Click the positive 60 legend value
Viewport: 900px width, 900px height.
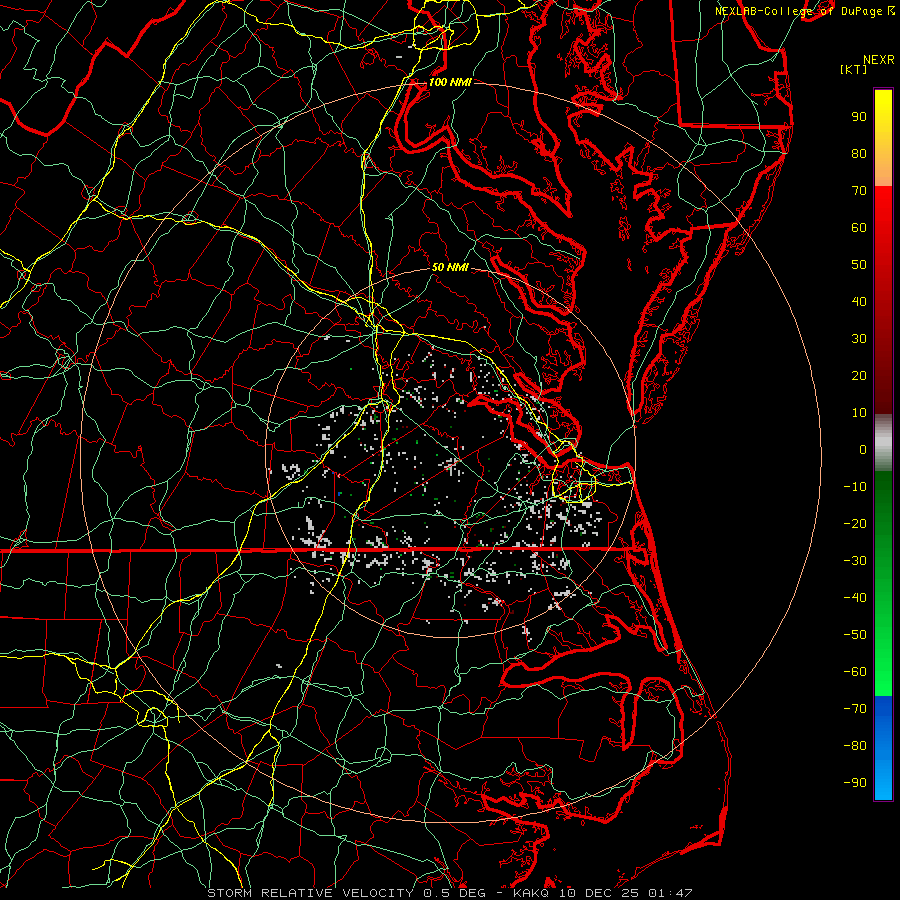(859, 227)
